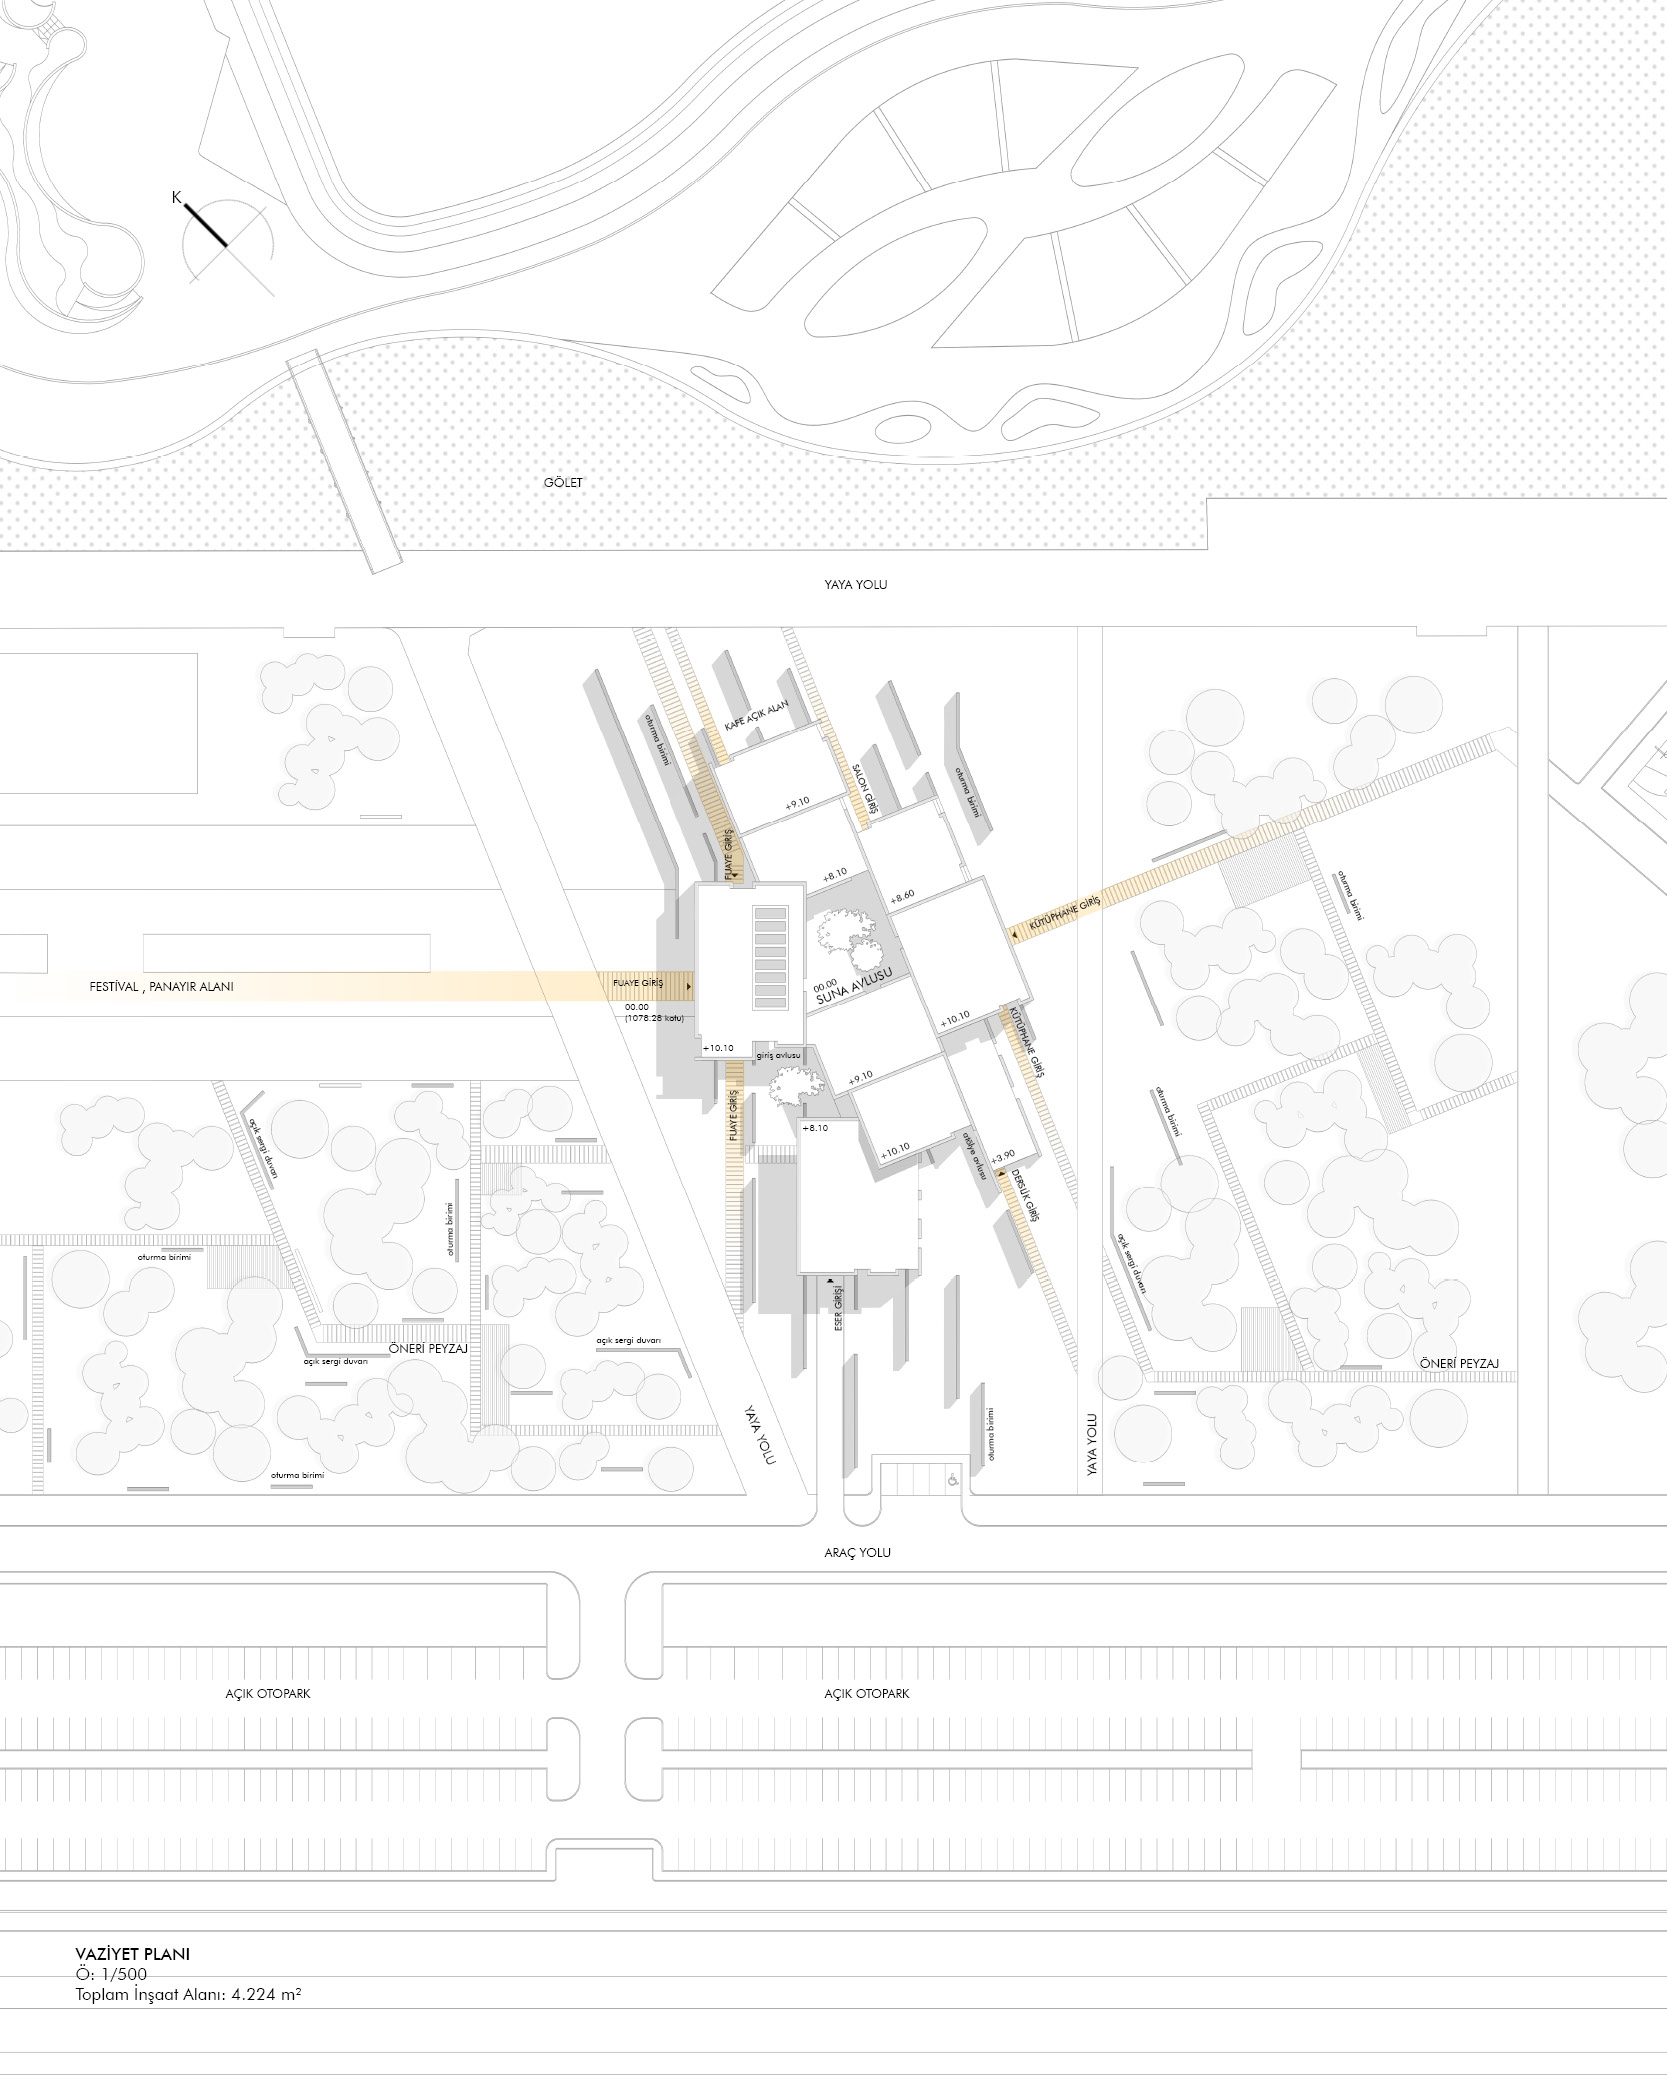The image size is (1667, 2083).
Task: Click the north arrow compass marked K
Action: [226, 241]
